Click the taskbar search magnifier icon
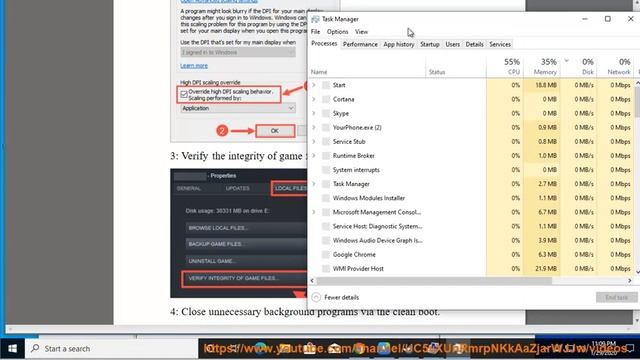The image size is (640, 360). (36, 348)
